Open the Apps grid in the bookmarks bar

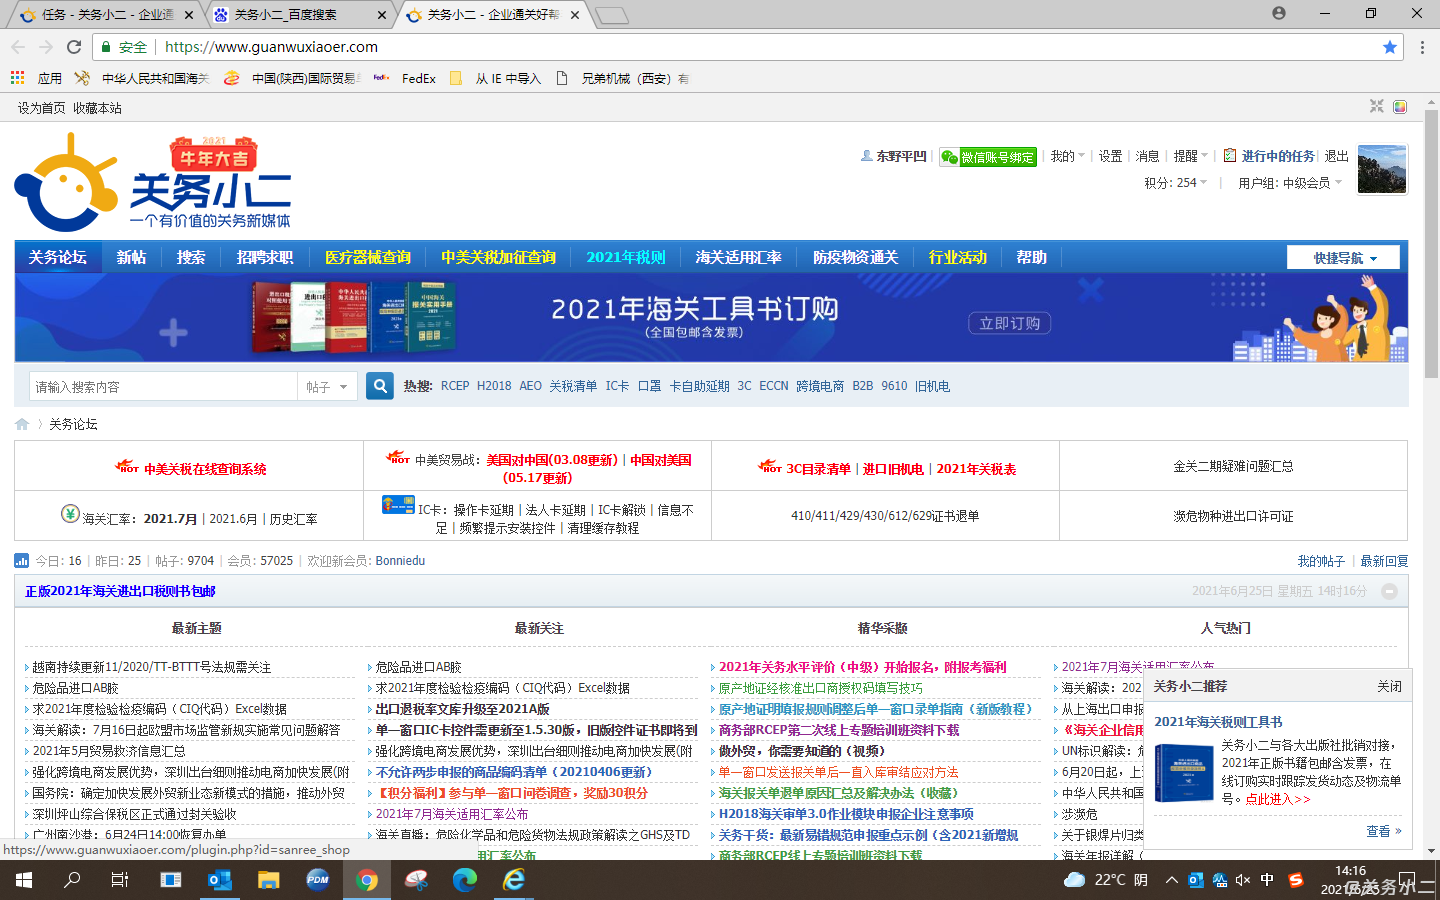point(17,78)
